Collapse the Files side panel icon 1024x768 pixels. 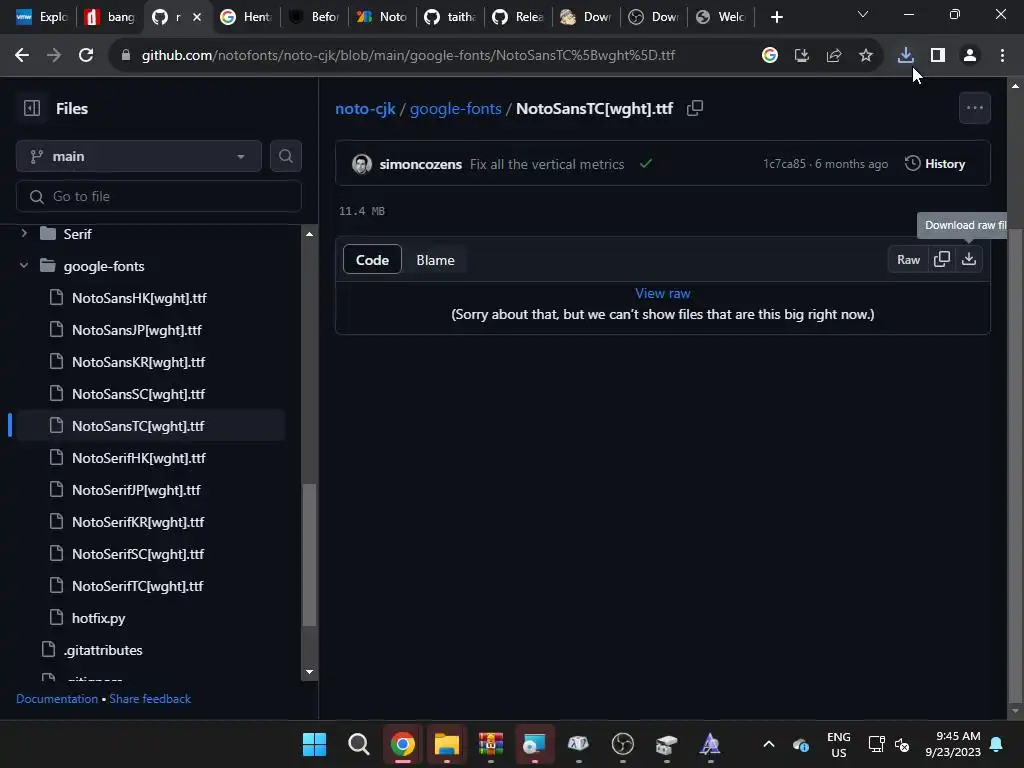[31, 108]
